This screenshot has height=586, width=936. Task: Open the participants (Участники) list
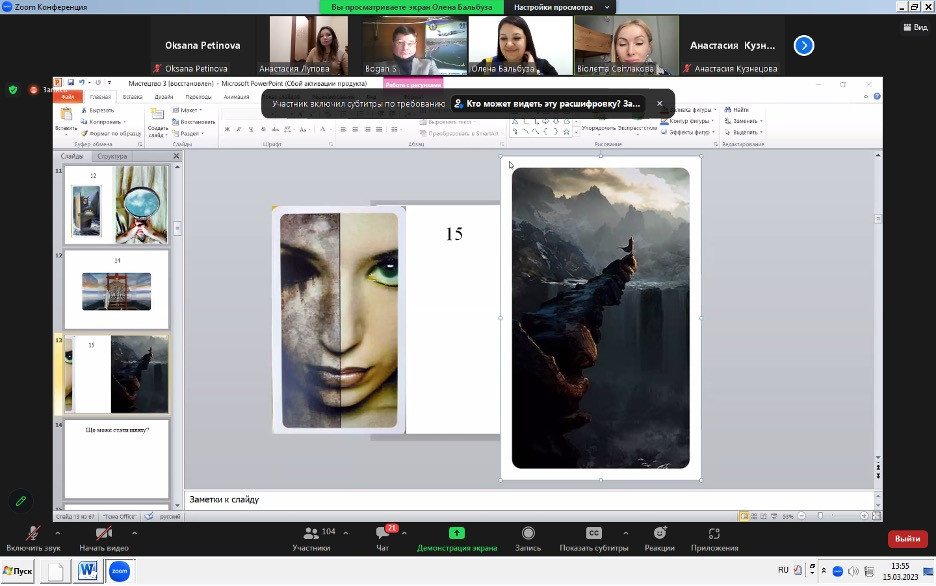point(311,534)
